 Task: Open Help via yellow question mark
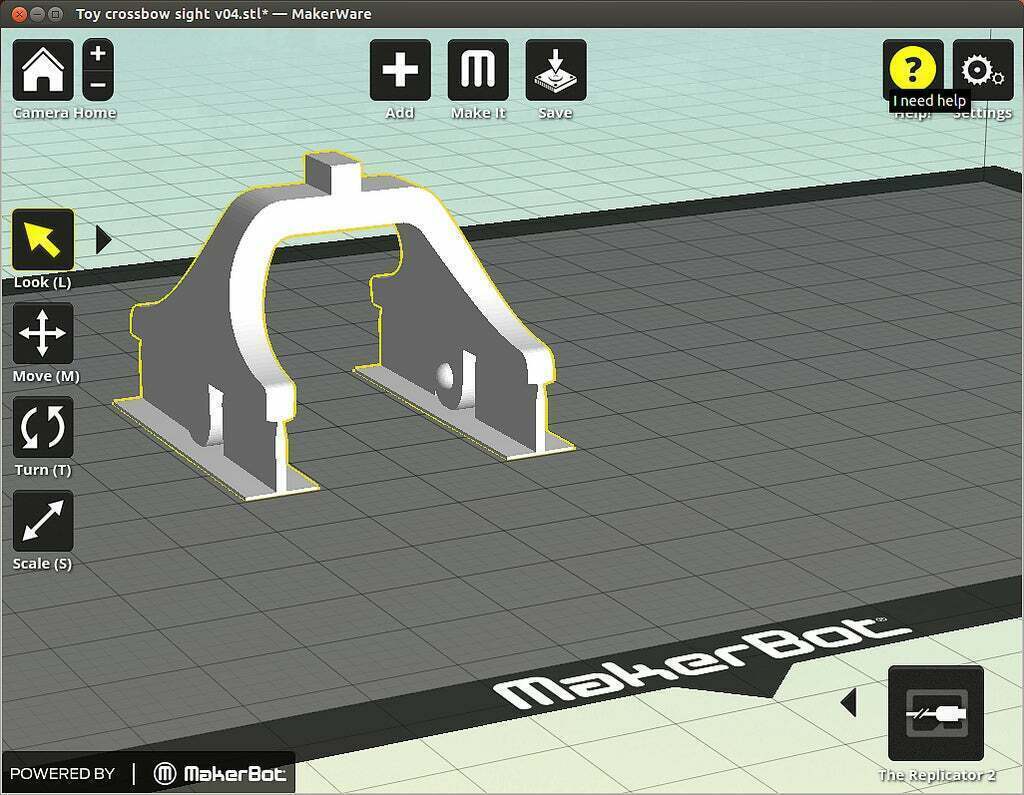pos(913,68)
